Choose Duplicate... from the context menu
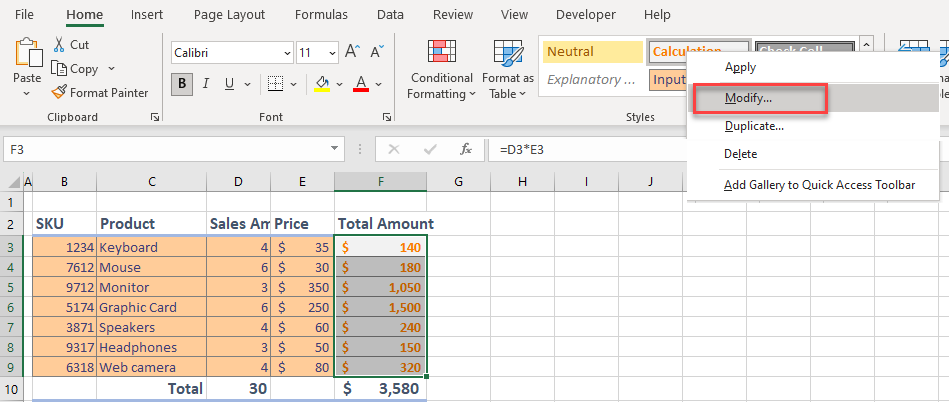949x402 pixels. point(754,126)
